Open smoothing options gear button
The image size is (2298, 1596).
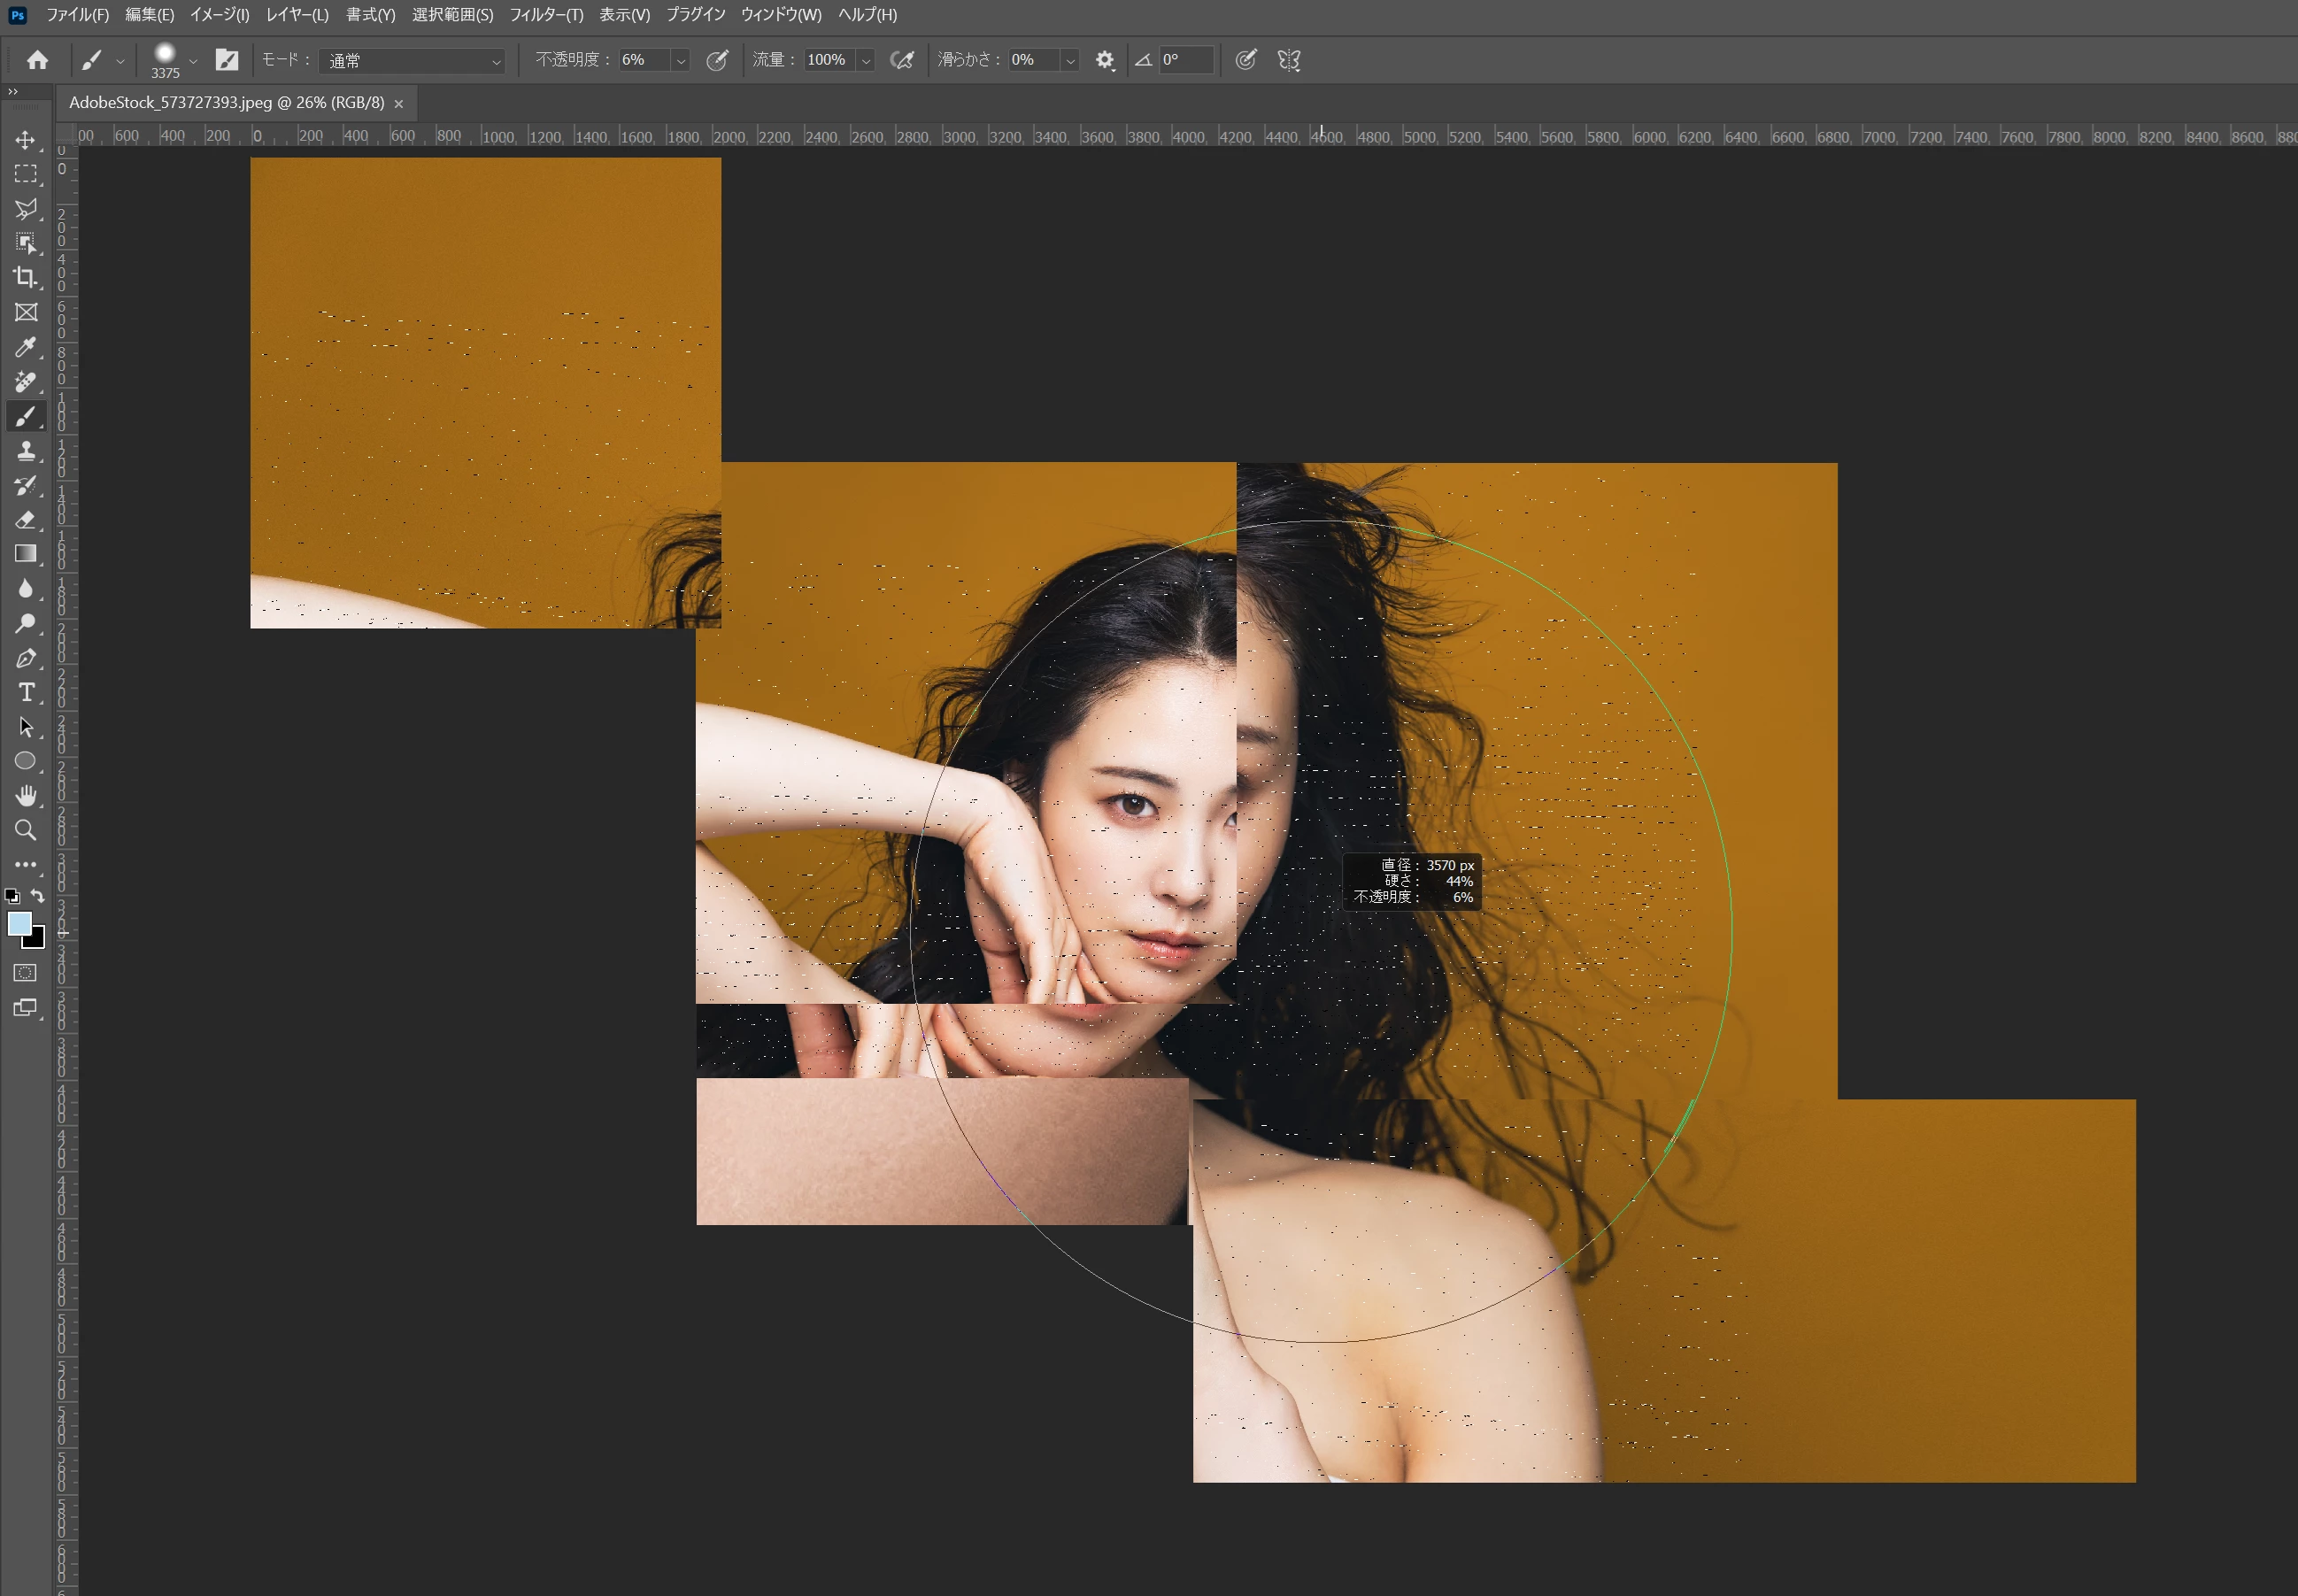[1104, 60]
